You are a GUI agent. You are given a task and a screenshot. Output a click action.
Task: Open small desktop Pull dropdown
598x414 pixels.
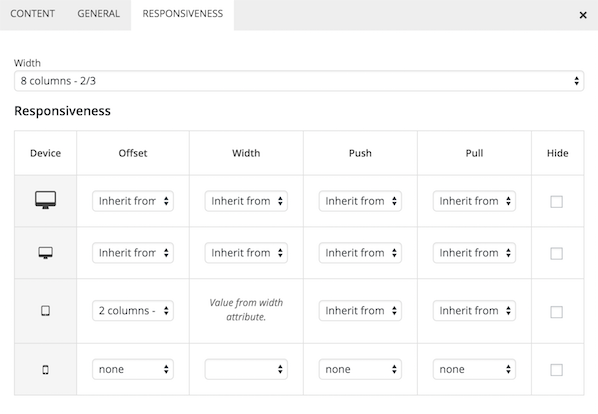coord(474,253)
